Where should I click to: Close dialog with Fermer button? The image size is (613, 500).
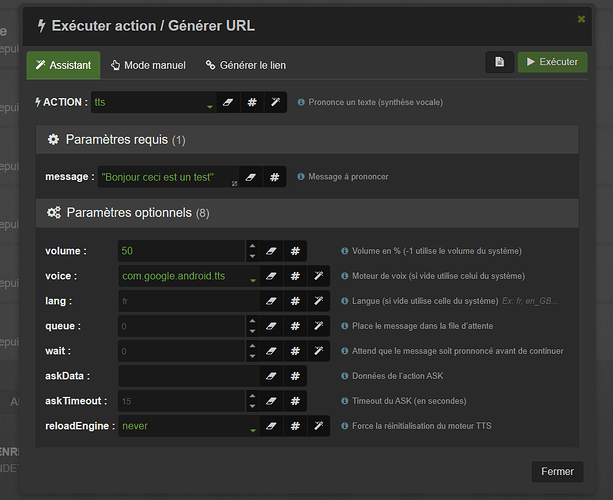coord(557,471)
